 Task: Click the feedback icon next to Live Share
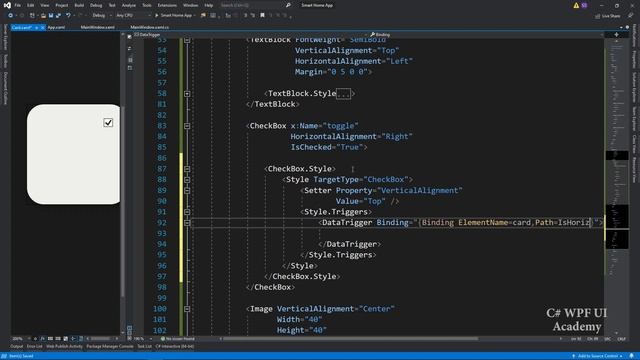[x=630, y=16]
